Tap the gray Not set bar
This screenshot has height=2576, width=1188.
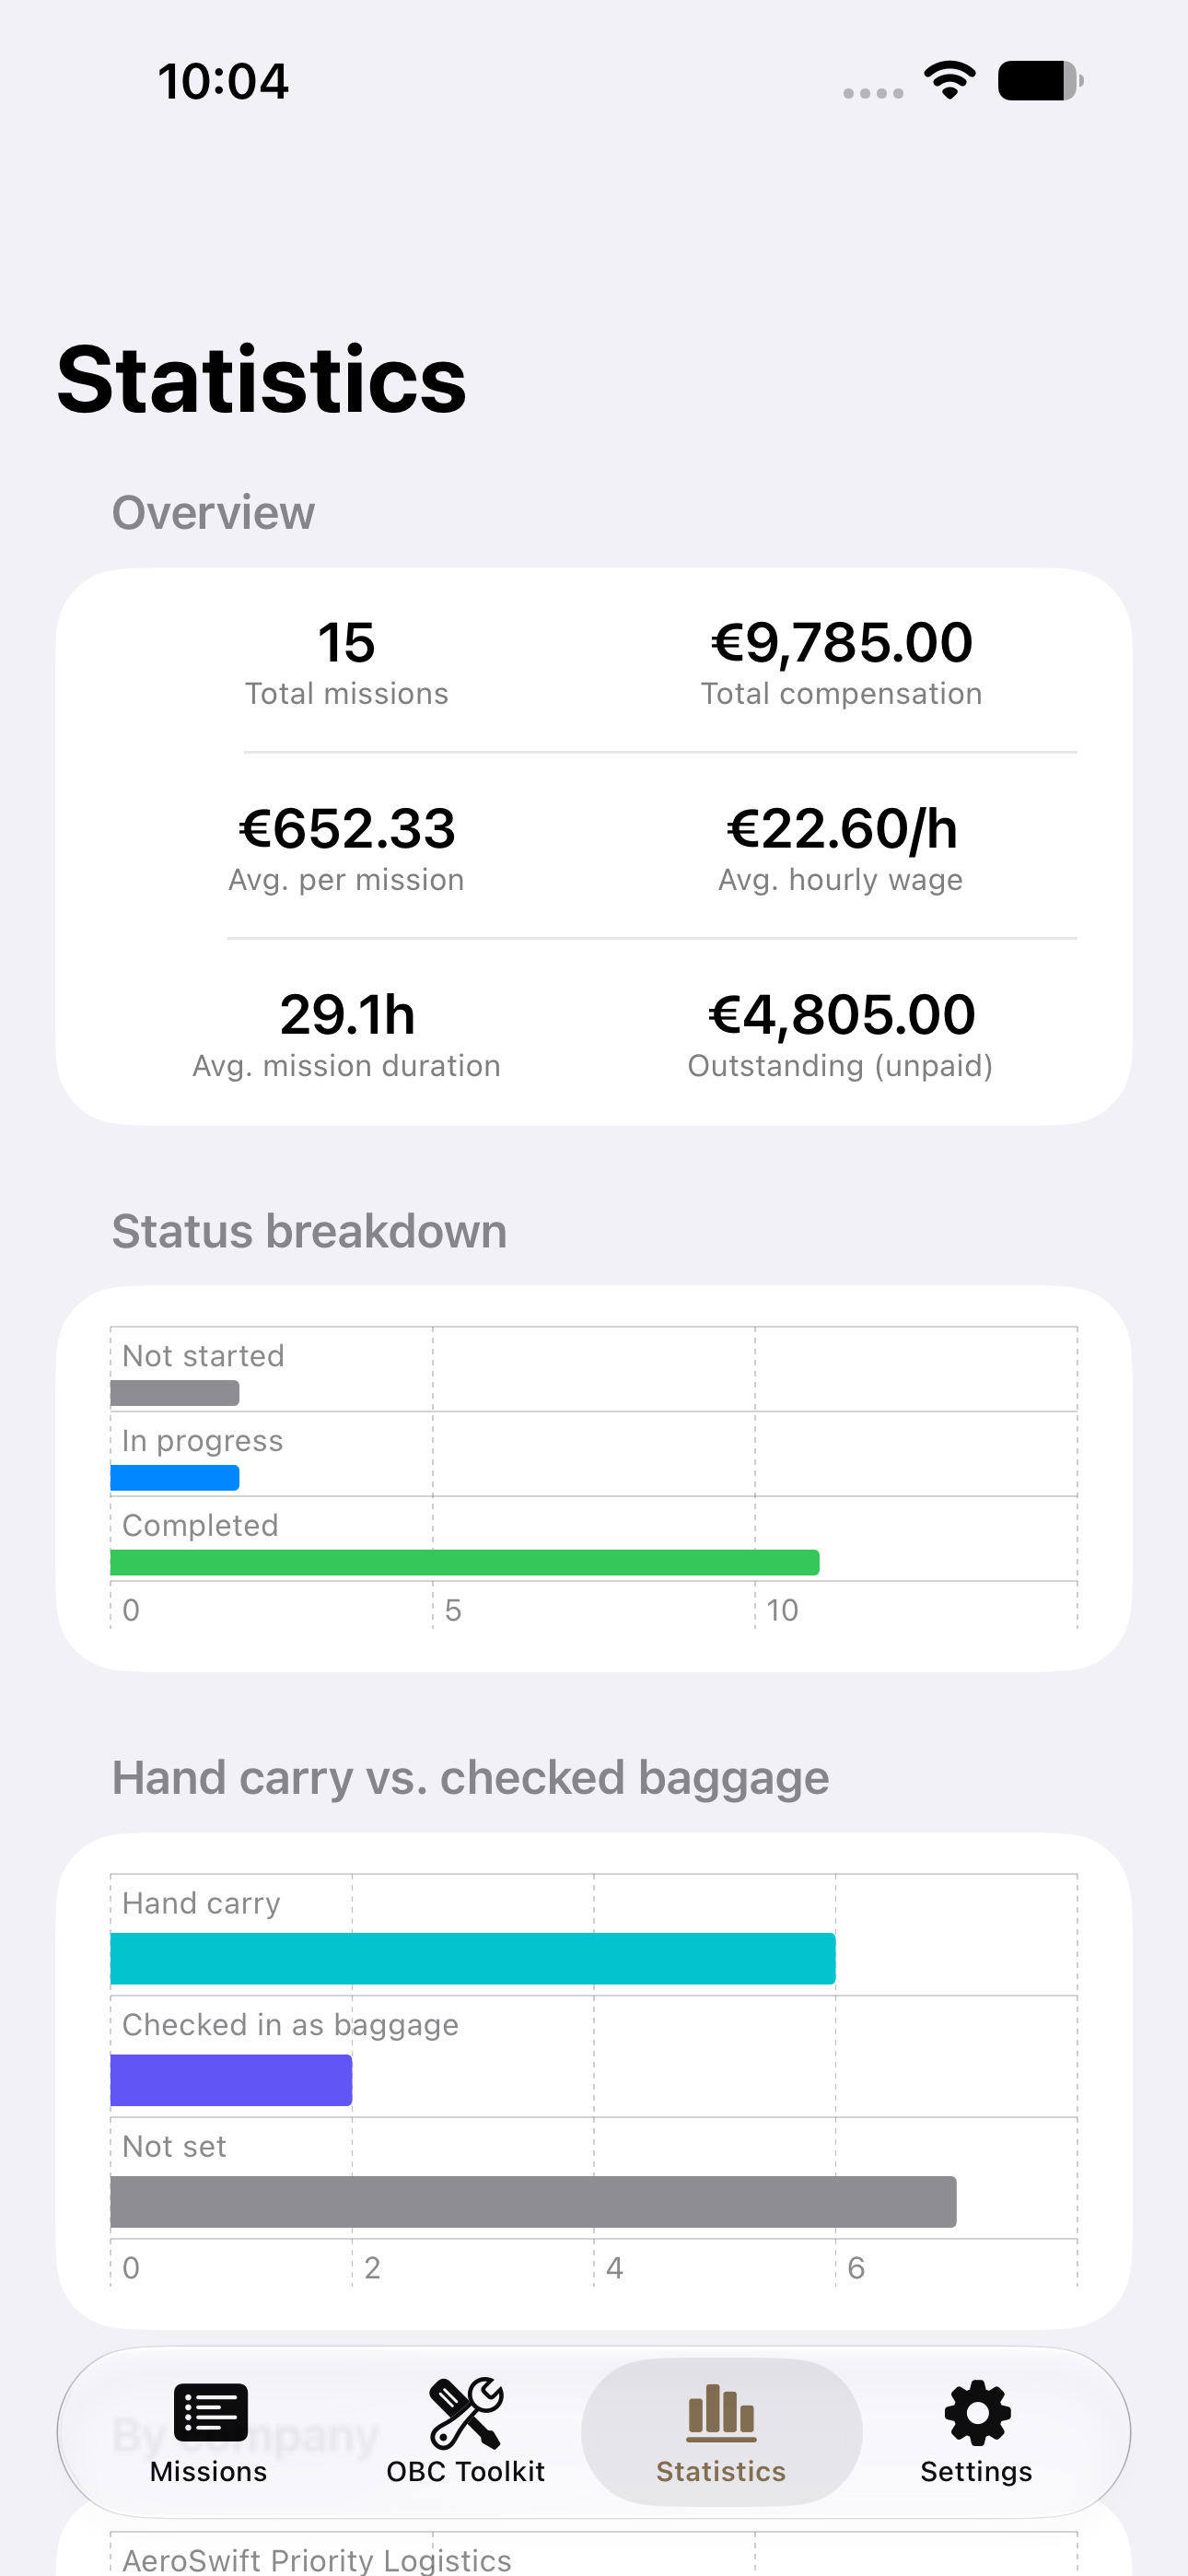pos(533,2201)
